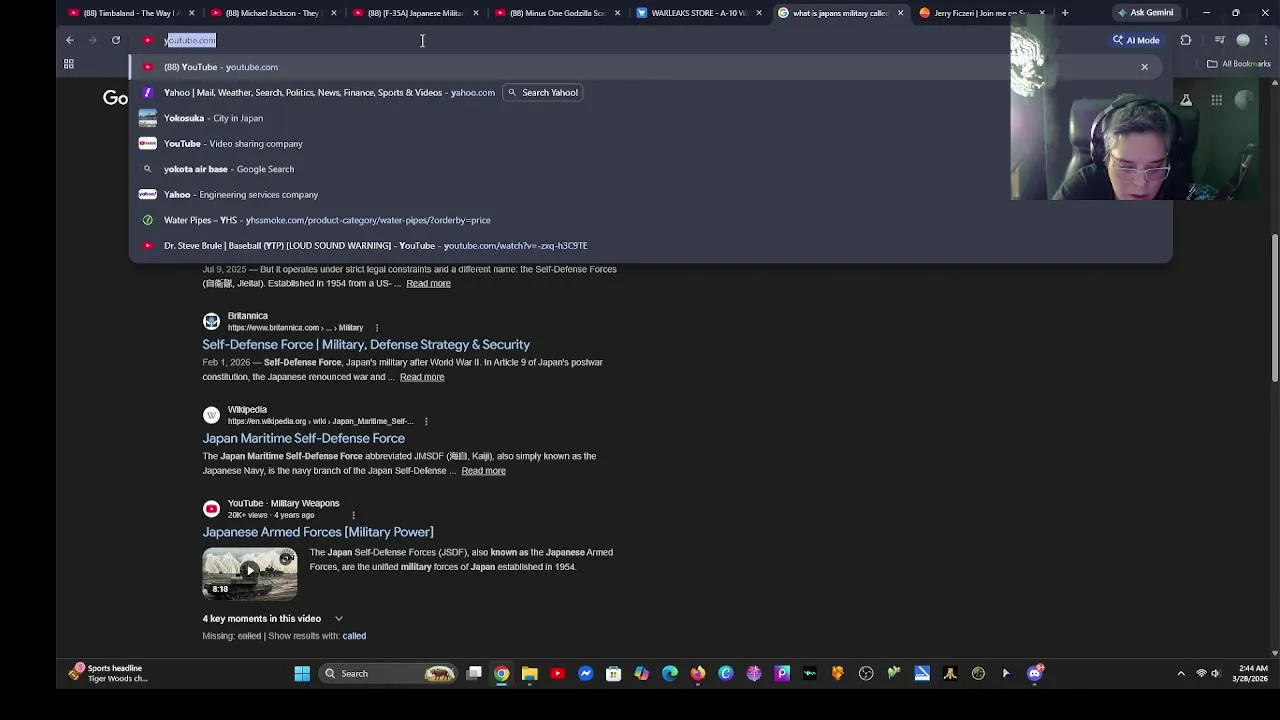This screenshot has width=1280, height=720.
Task: Click the page vertical scrollbar
Action: (1274, 308)
